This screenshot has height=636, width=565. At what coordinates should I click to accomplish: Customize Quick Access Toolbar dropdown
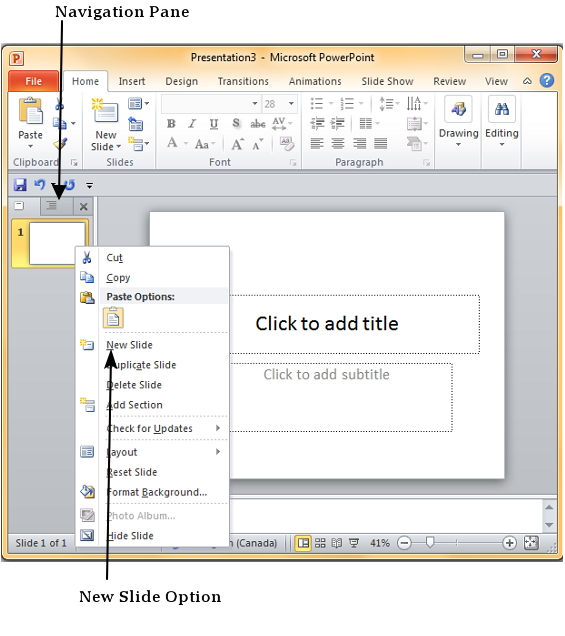click(90, 186)
